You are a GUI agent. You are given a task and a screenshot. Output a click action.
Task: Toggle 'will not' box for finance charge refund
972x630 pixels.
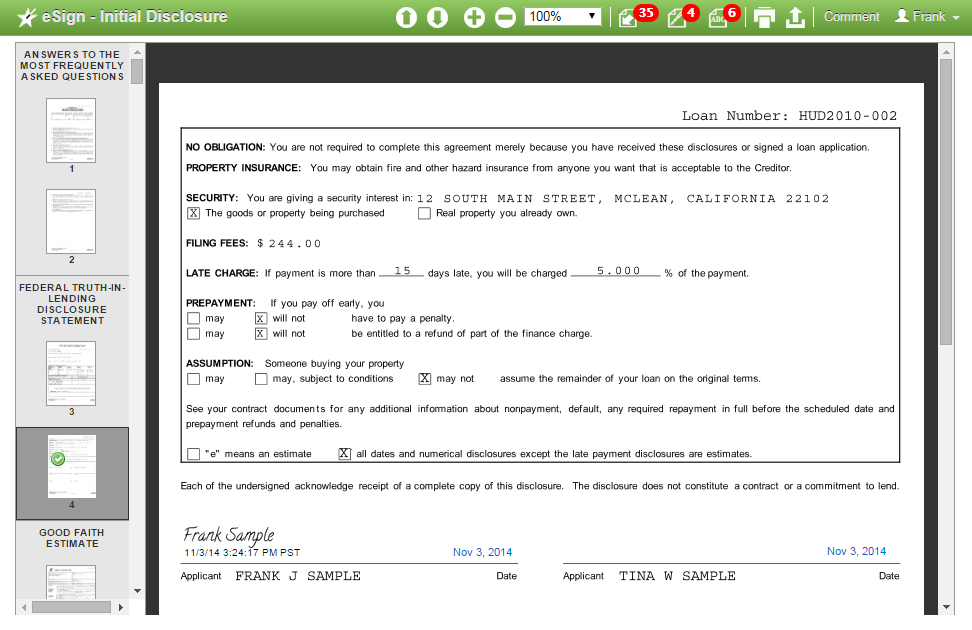coord(261,334)
